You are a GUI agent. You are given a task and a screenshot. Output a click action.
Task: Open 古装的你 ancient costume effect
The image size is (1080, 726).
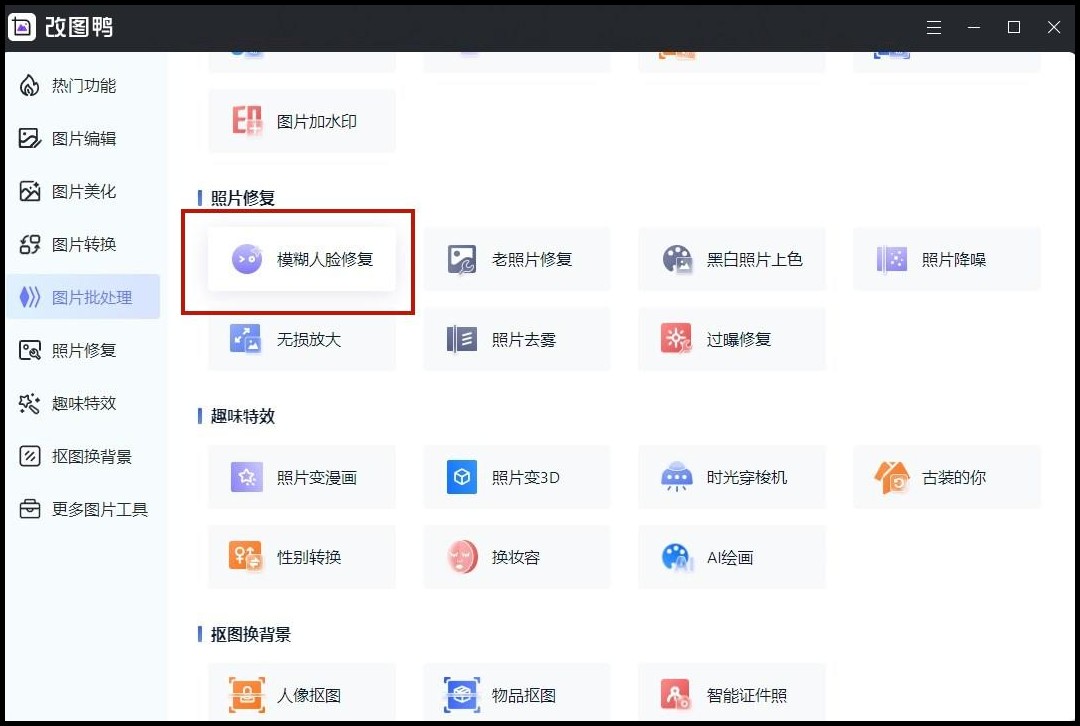point(946,477)
